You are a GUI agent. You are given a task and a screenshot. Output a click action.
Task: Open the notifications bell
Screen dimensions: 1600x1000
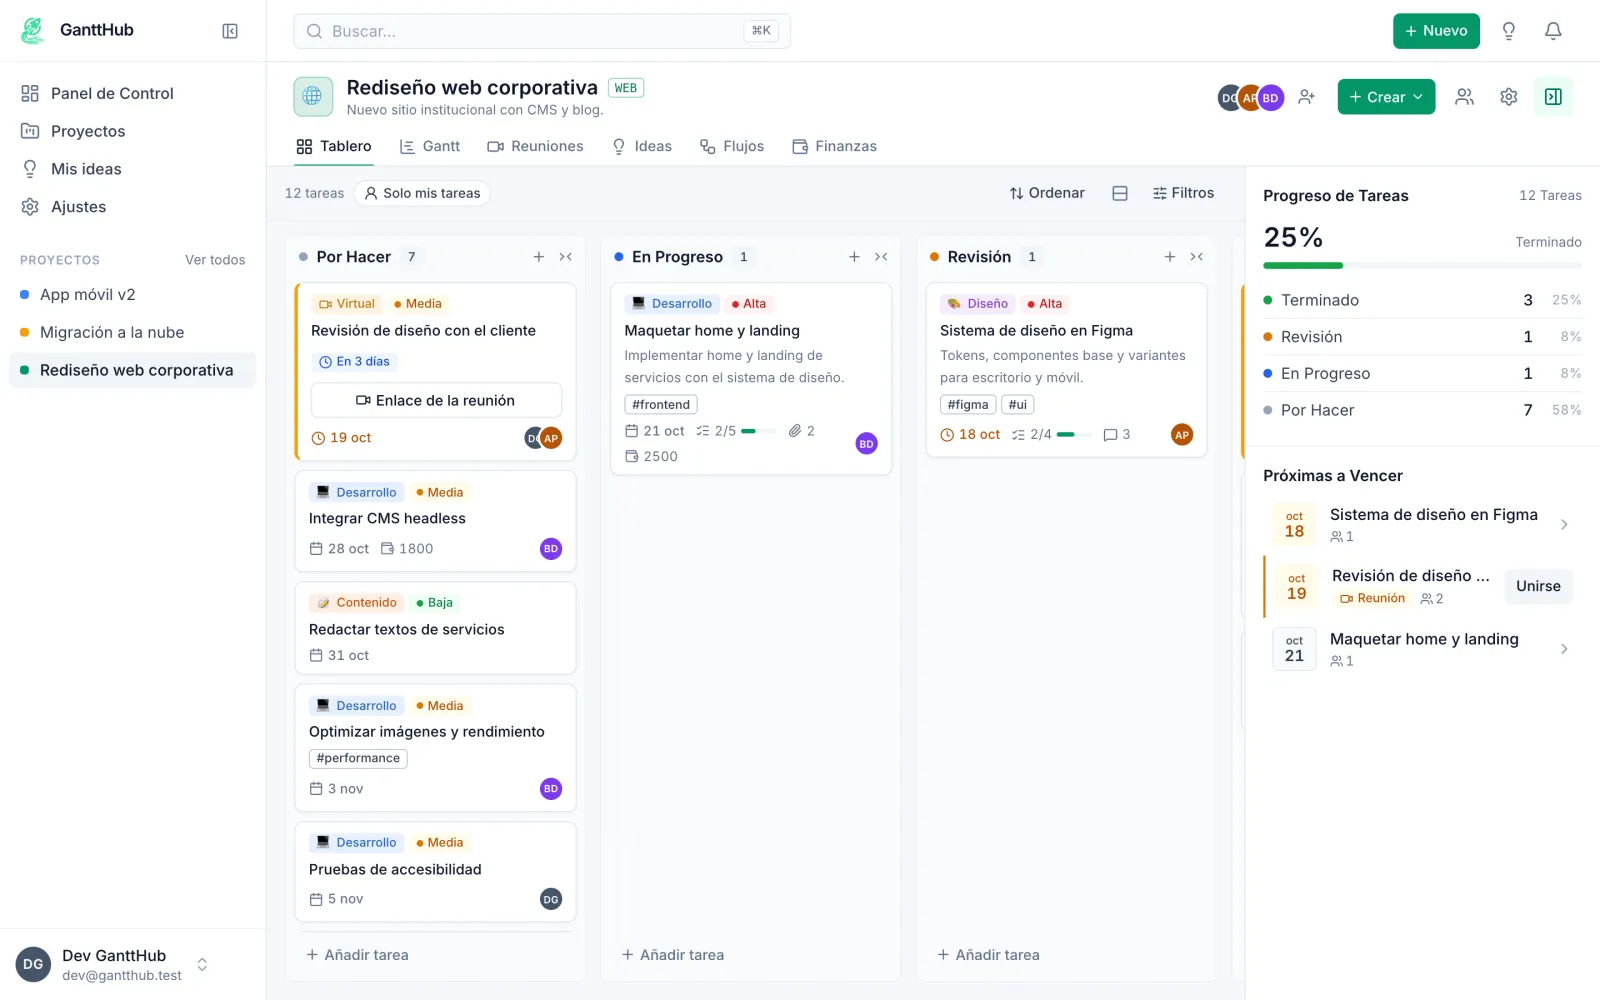pos(1553,31)
